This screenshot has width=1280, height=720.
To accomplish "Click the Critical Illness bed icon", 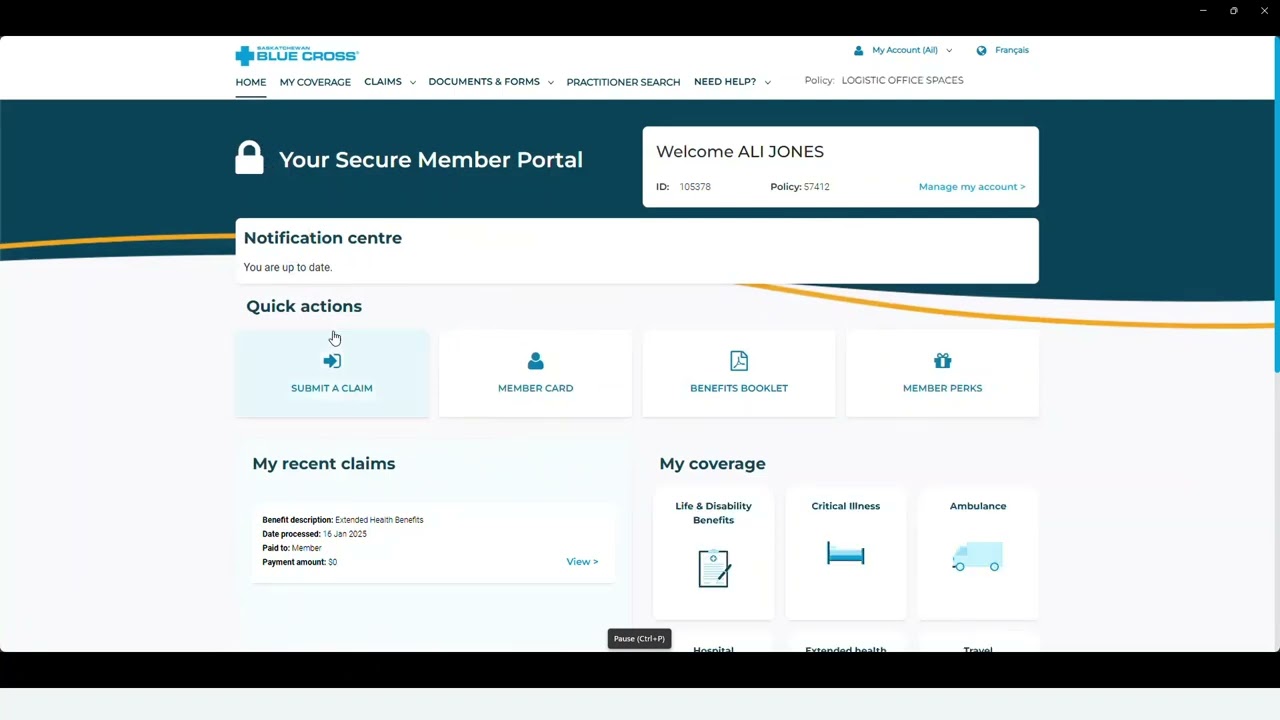I will click(846, 553).
